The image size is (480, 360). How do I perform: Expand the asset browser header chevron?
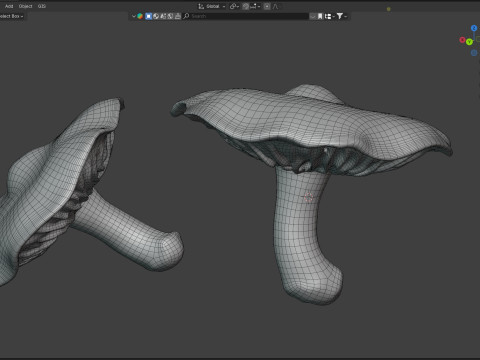(134, 16)
